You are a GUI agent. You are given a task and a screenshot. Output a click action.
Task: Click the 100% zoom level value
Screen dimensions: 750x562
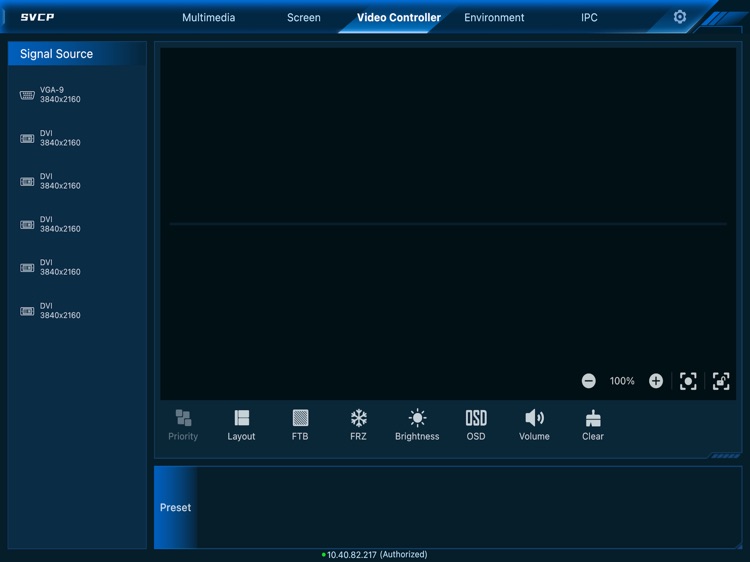(x=622, y=381)
